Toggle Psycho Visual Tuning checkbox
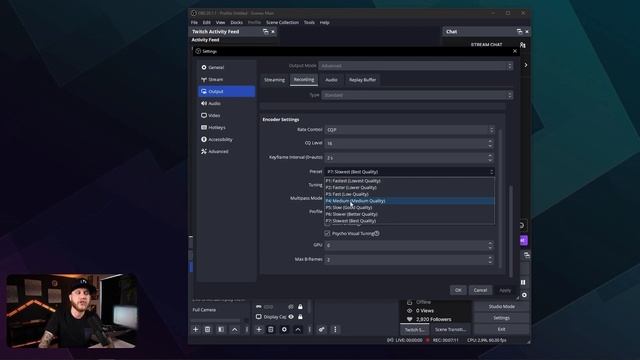This screenshot has height=360, width=640. pyautogui.click(x=327, y=233)
